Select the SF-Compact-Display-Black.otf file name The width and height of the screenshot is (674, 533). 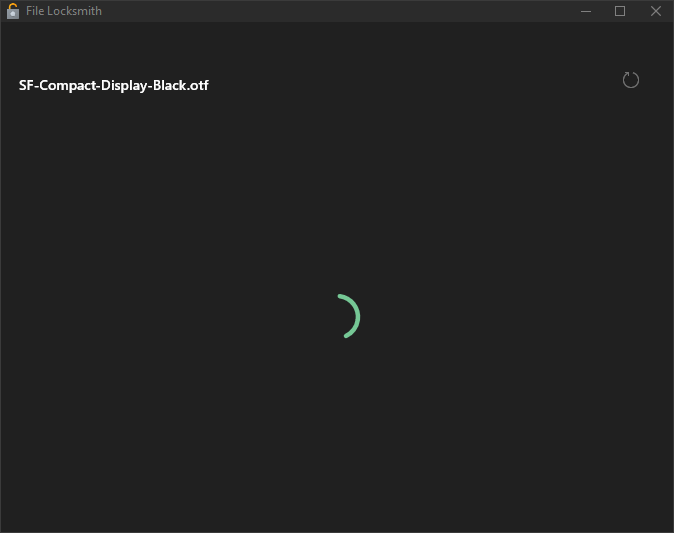(113, 86)
